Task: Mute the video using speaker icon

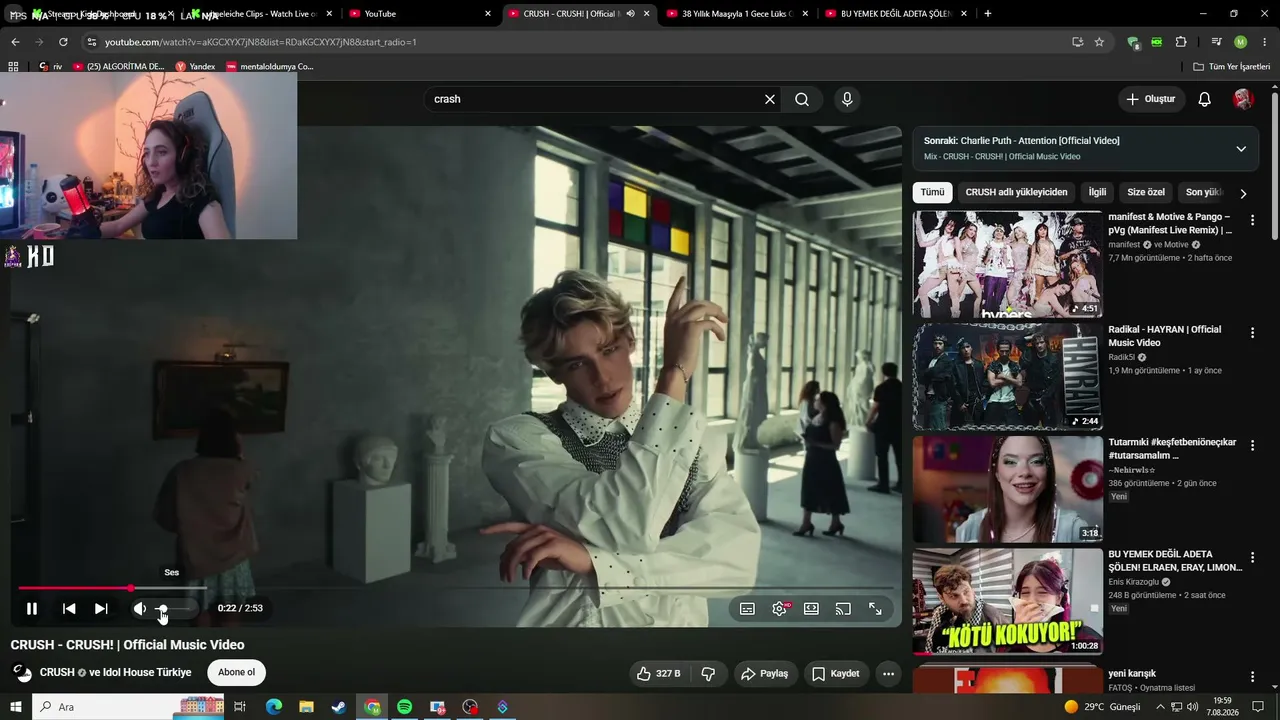Action: click(140, 608)
